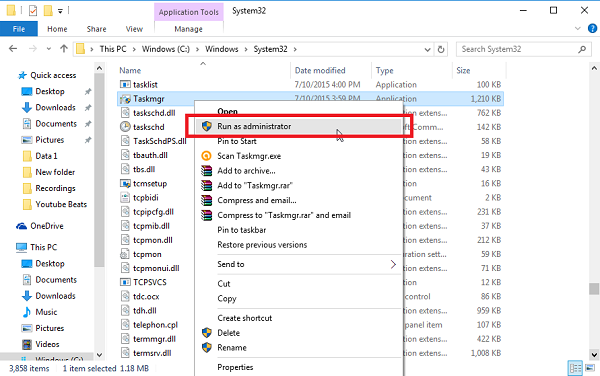Screen dimensions: 600x376
Task: Open the Youtube Beats folder in sidebar
Action: [x=61, y=204]
